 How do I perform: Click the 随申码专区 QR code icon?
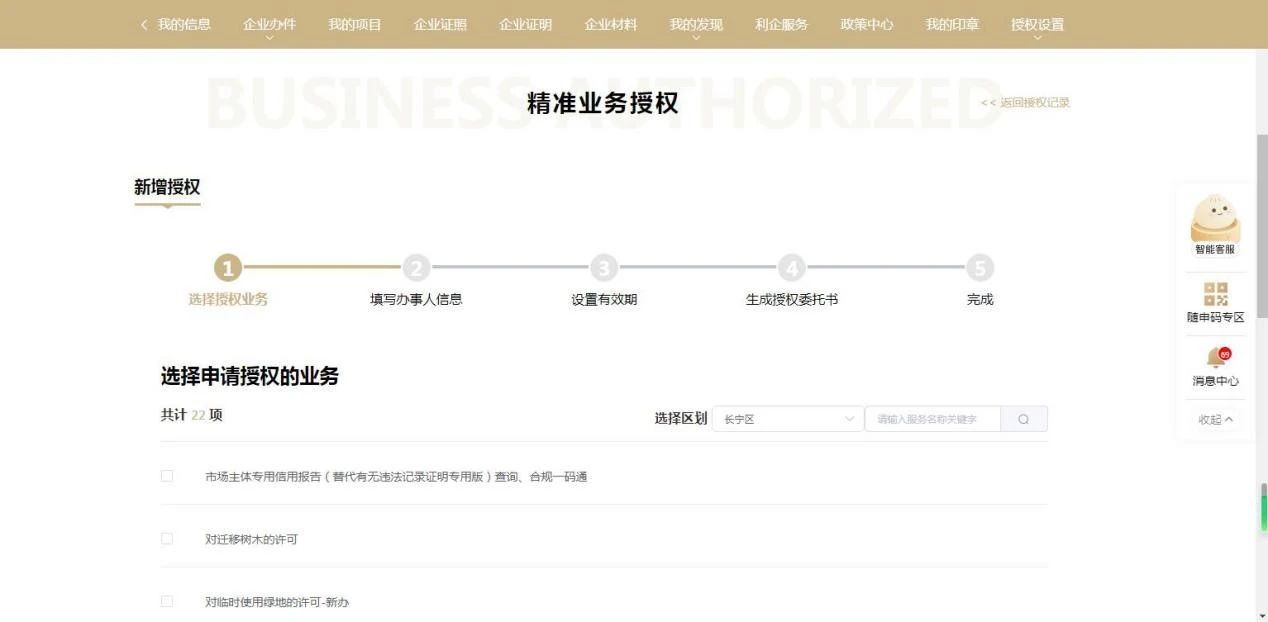(1215, 294)
